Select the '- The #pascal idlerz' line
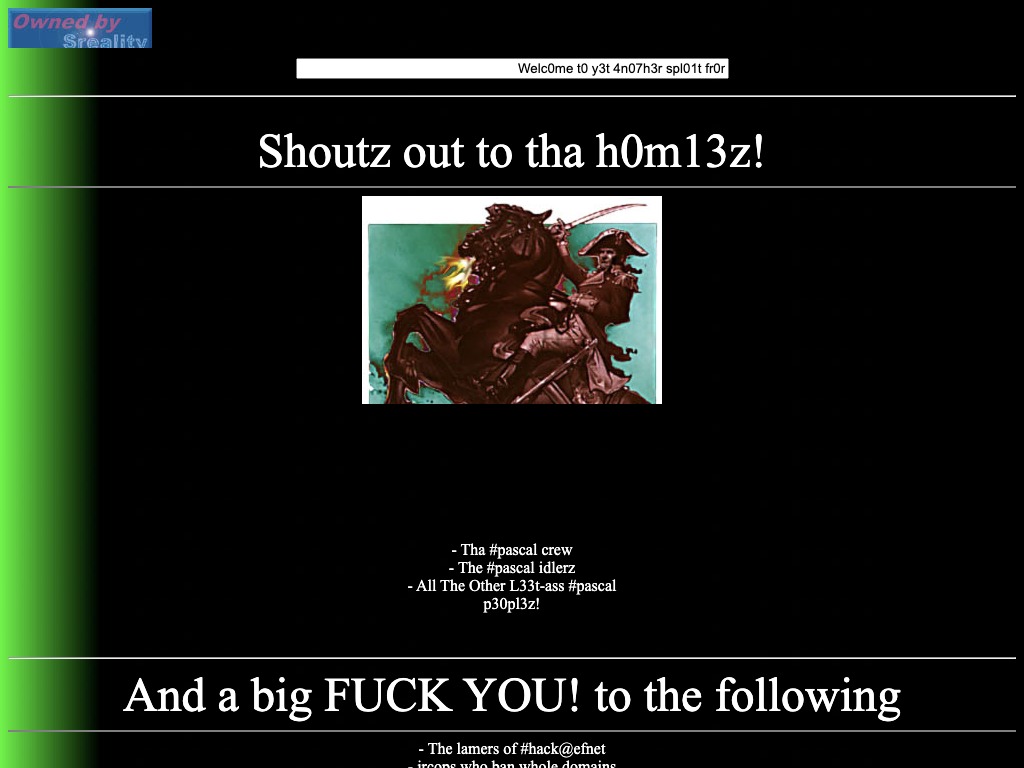Screen dimensions: 1024x768 click(511, 568)
